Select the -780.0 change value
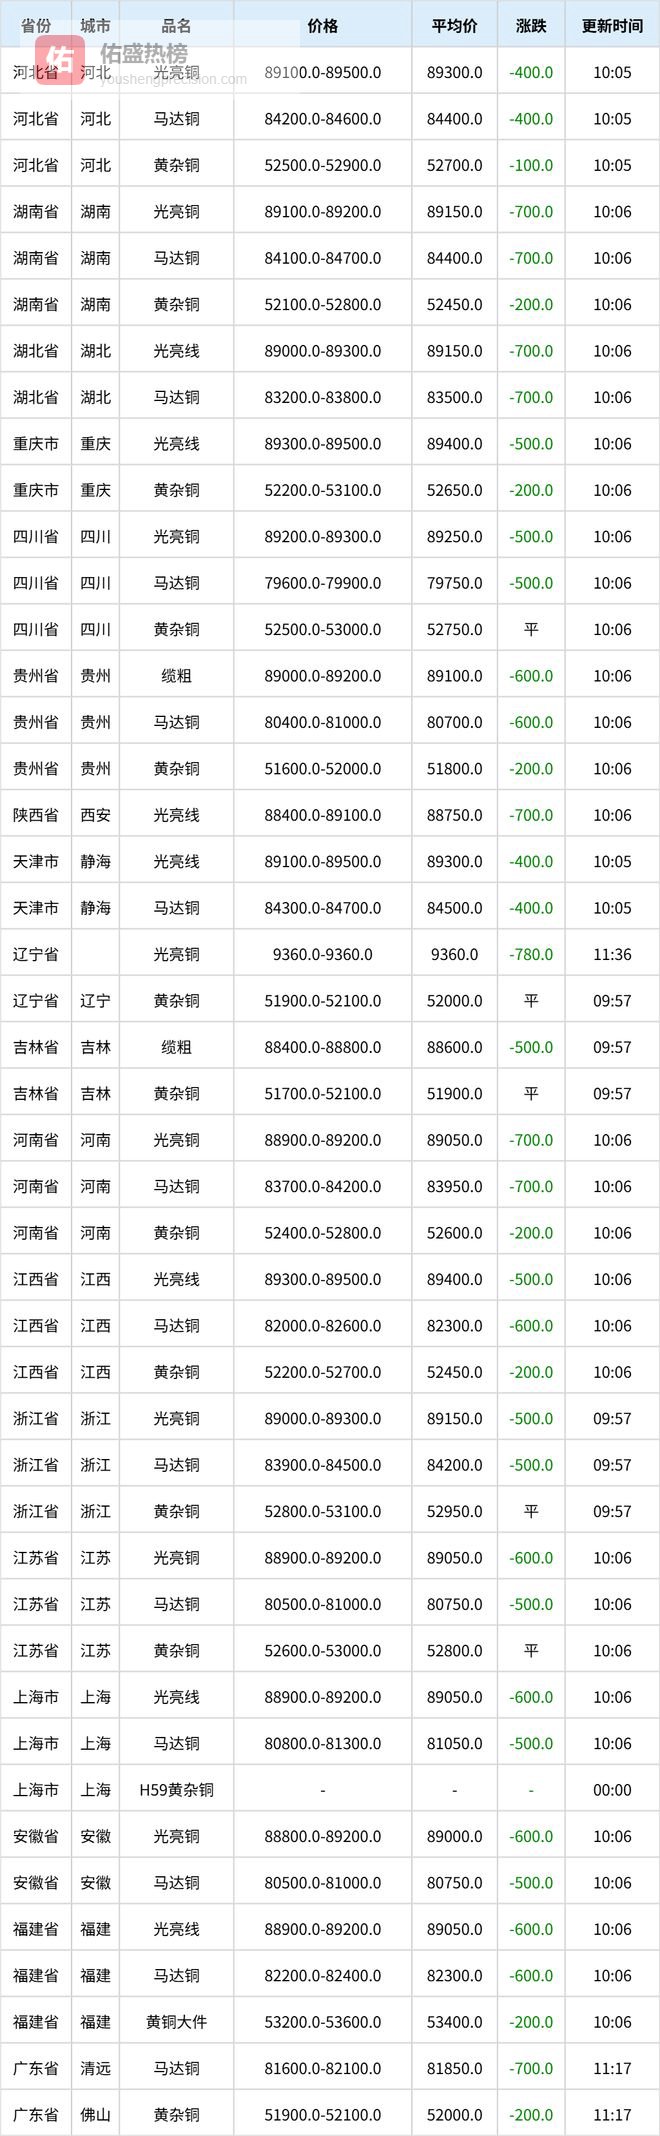The height and width of the screenshot is (2136, 660). coord(531,954)
